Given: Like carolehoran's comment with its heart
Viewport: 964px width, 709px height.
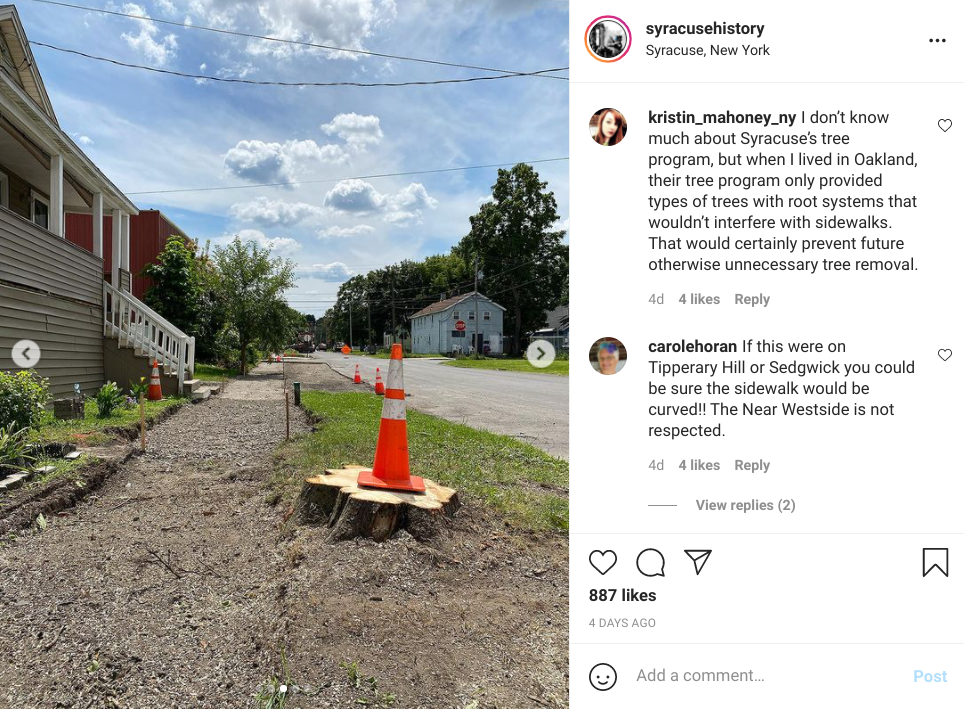Looking at the screenshot, I should pos(944,355).
